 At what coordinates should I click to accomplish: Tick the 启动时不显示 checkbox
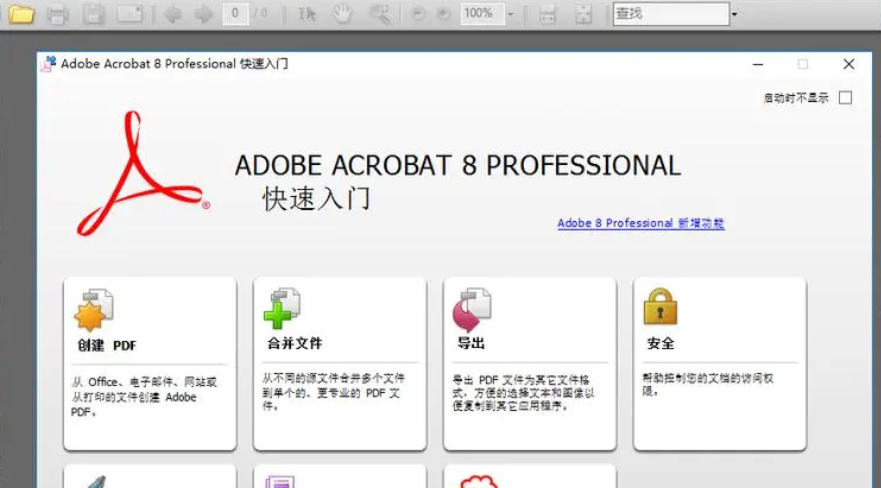click(845, 98)
